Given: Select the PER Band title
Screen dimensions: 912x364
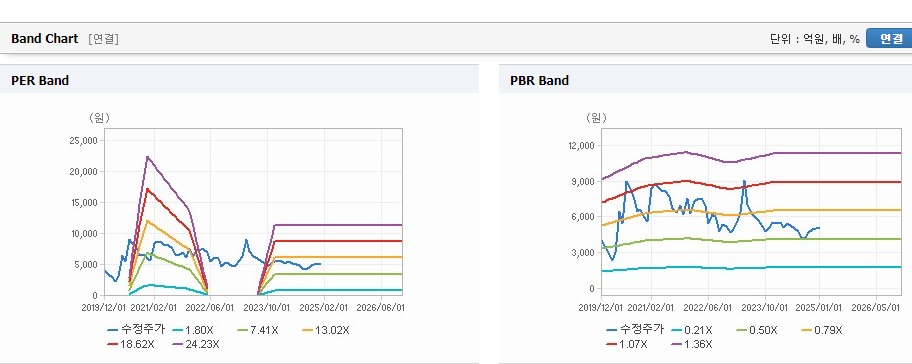Looking at the screenshot, I should pyautogui.click(x=40, y=81).
